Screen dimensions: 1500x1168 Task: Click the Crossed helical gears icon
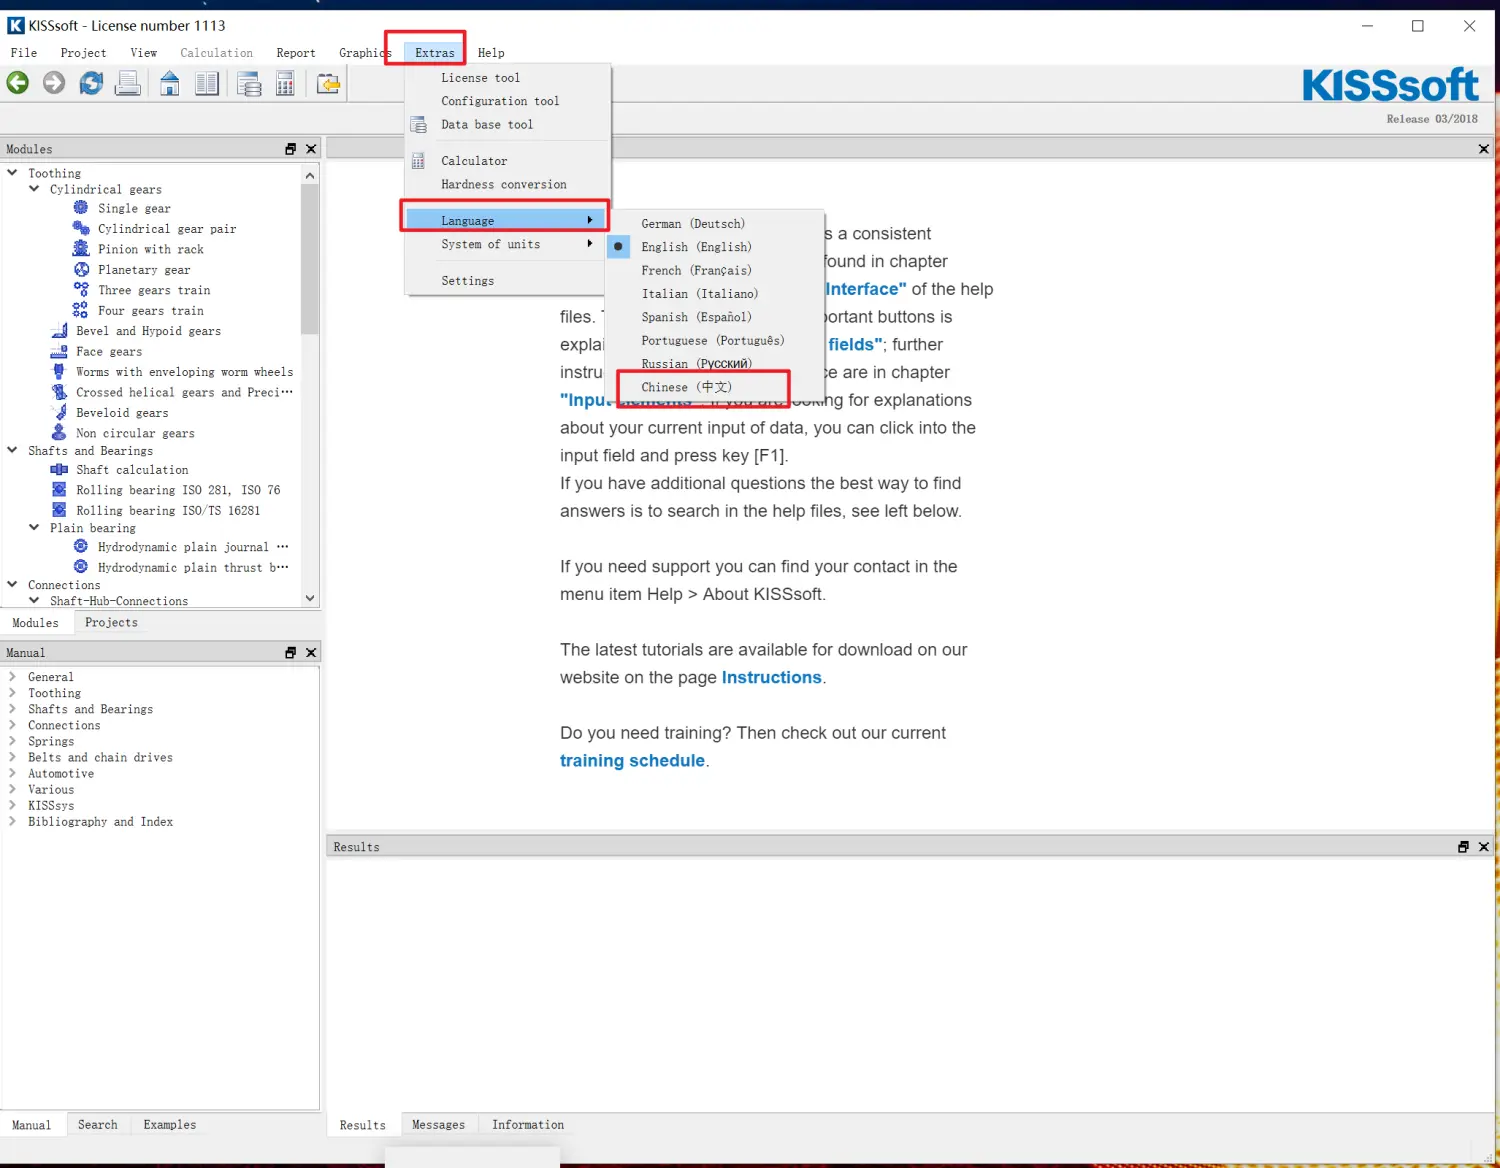click(59, 392)
